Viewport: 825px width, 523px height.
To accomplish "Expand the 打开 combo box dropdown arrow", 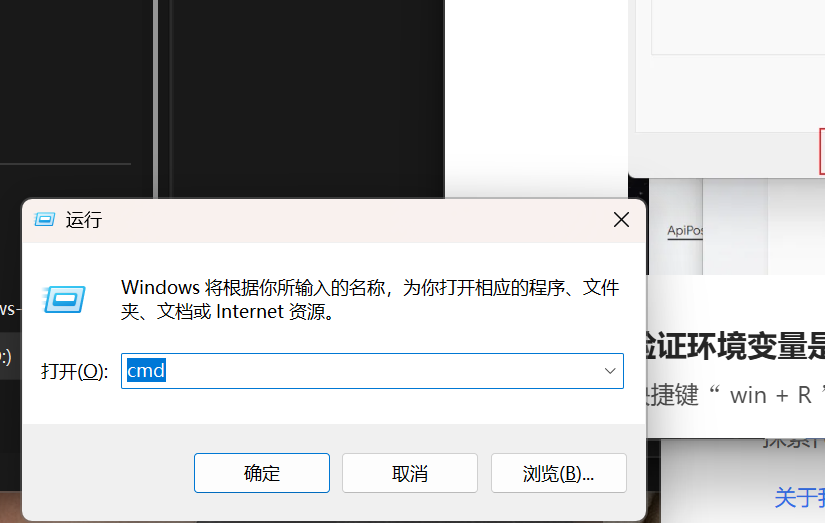I will [x=610, y=371].
